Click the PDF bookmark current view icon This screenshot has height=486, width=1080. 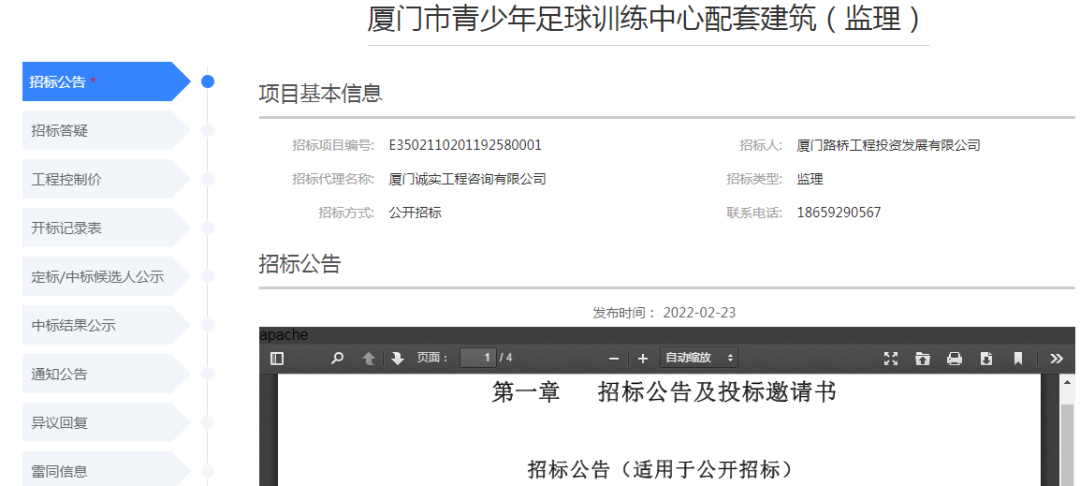1017,358
